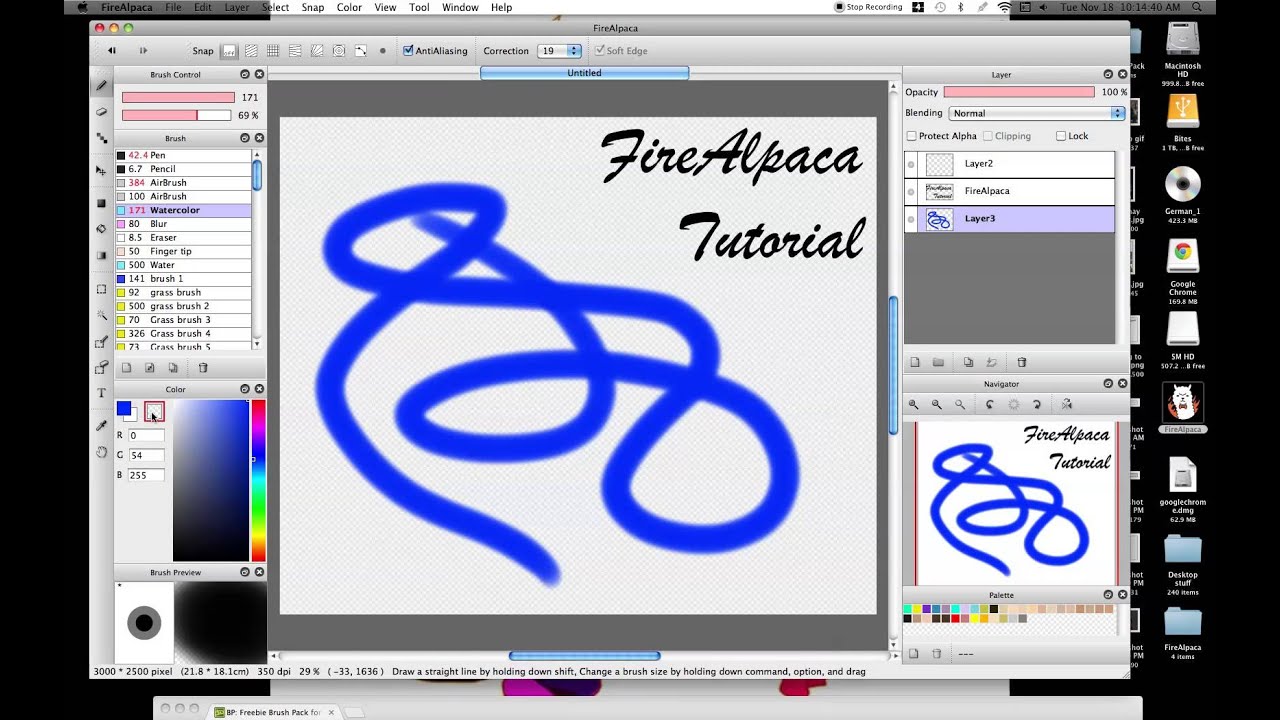Choose the Pencil brush

pos(183,169)
